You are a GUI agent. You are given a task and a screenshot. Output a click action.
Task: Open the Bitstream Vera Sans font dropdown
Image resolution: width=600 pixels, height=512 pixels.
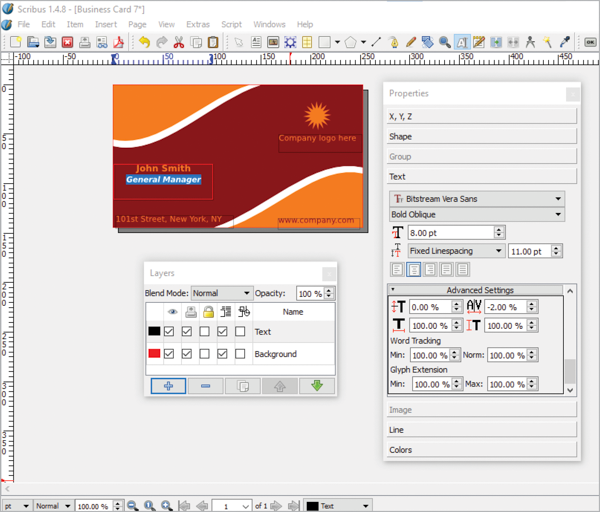pos(477,199)
